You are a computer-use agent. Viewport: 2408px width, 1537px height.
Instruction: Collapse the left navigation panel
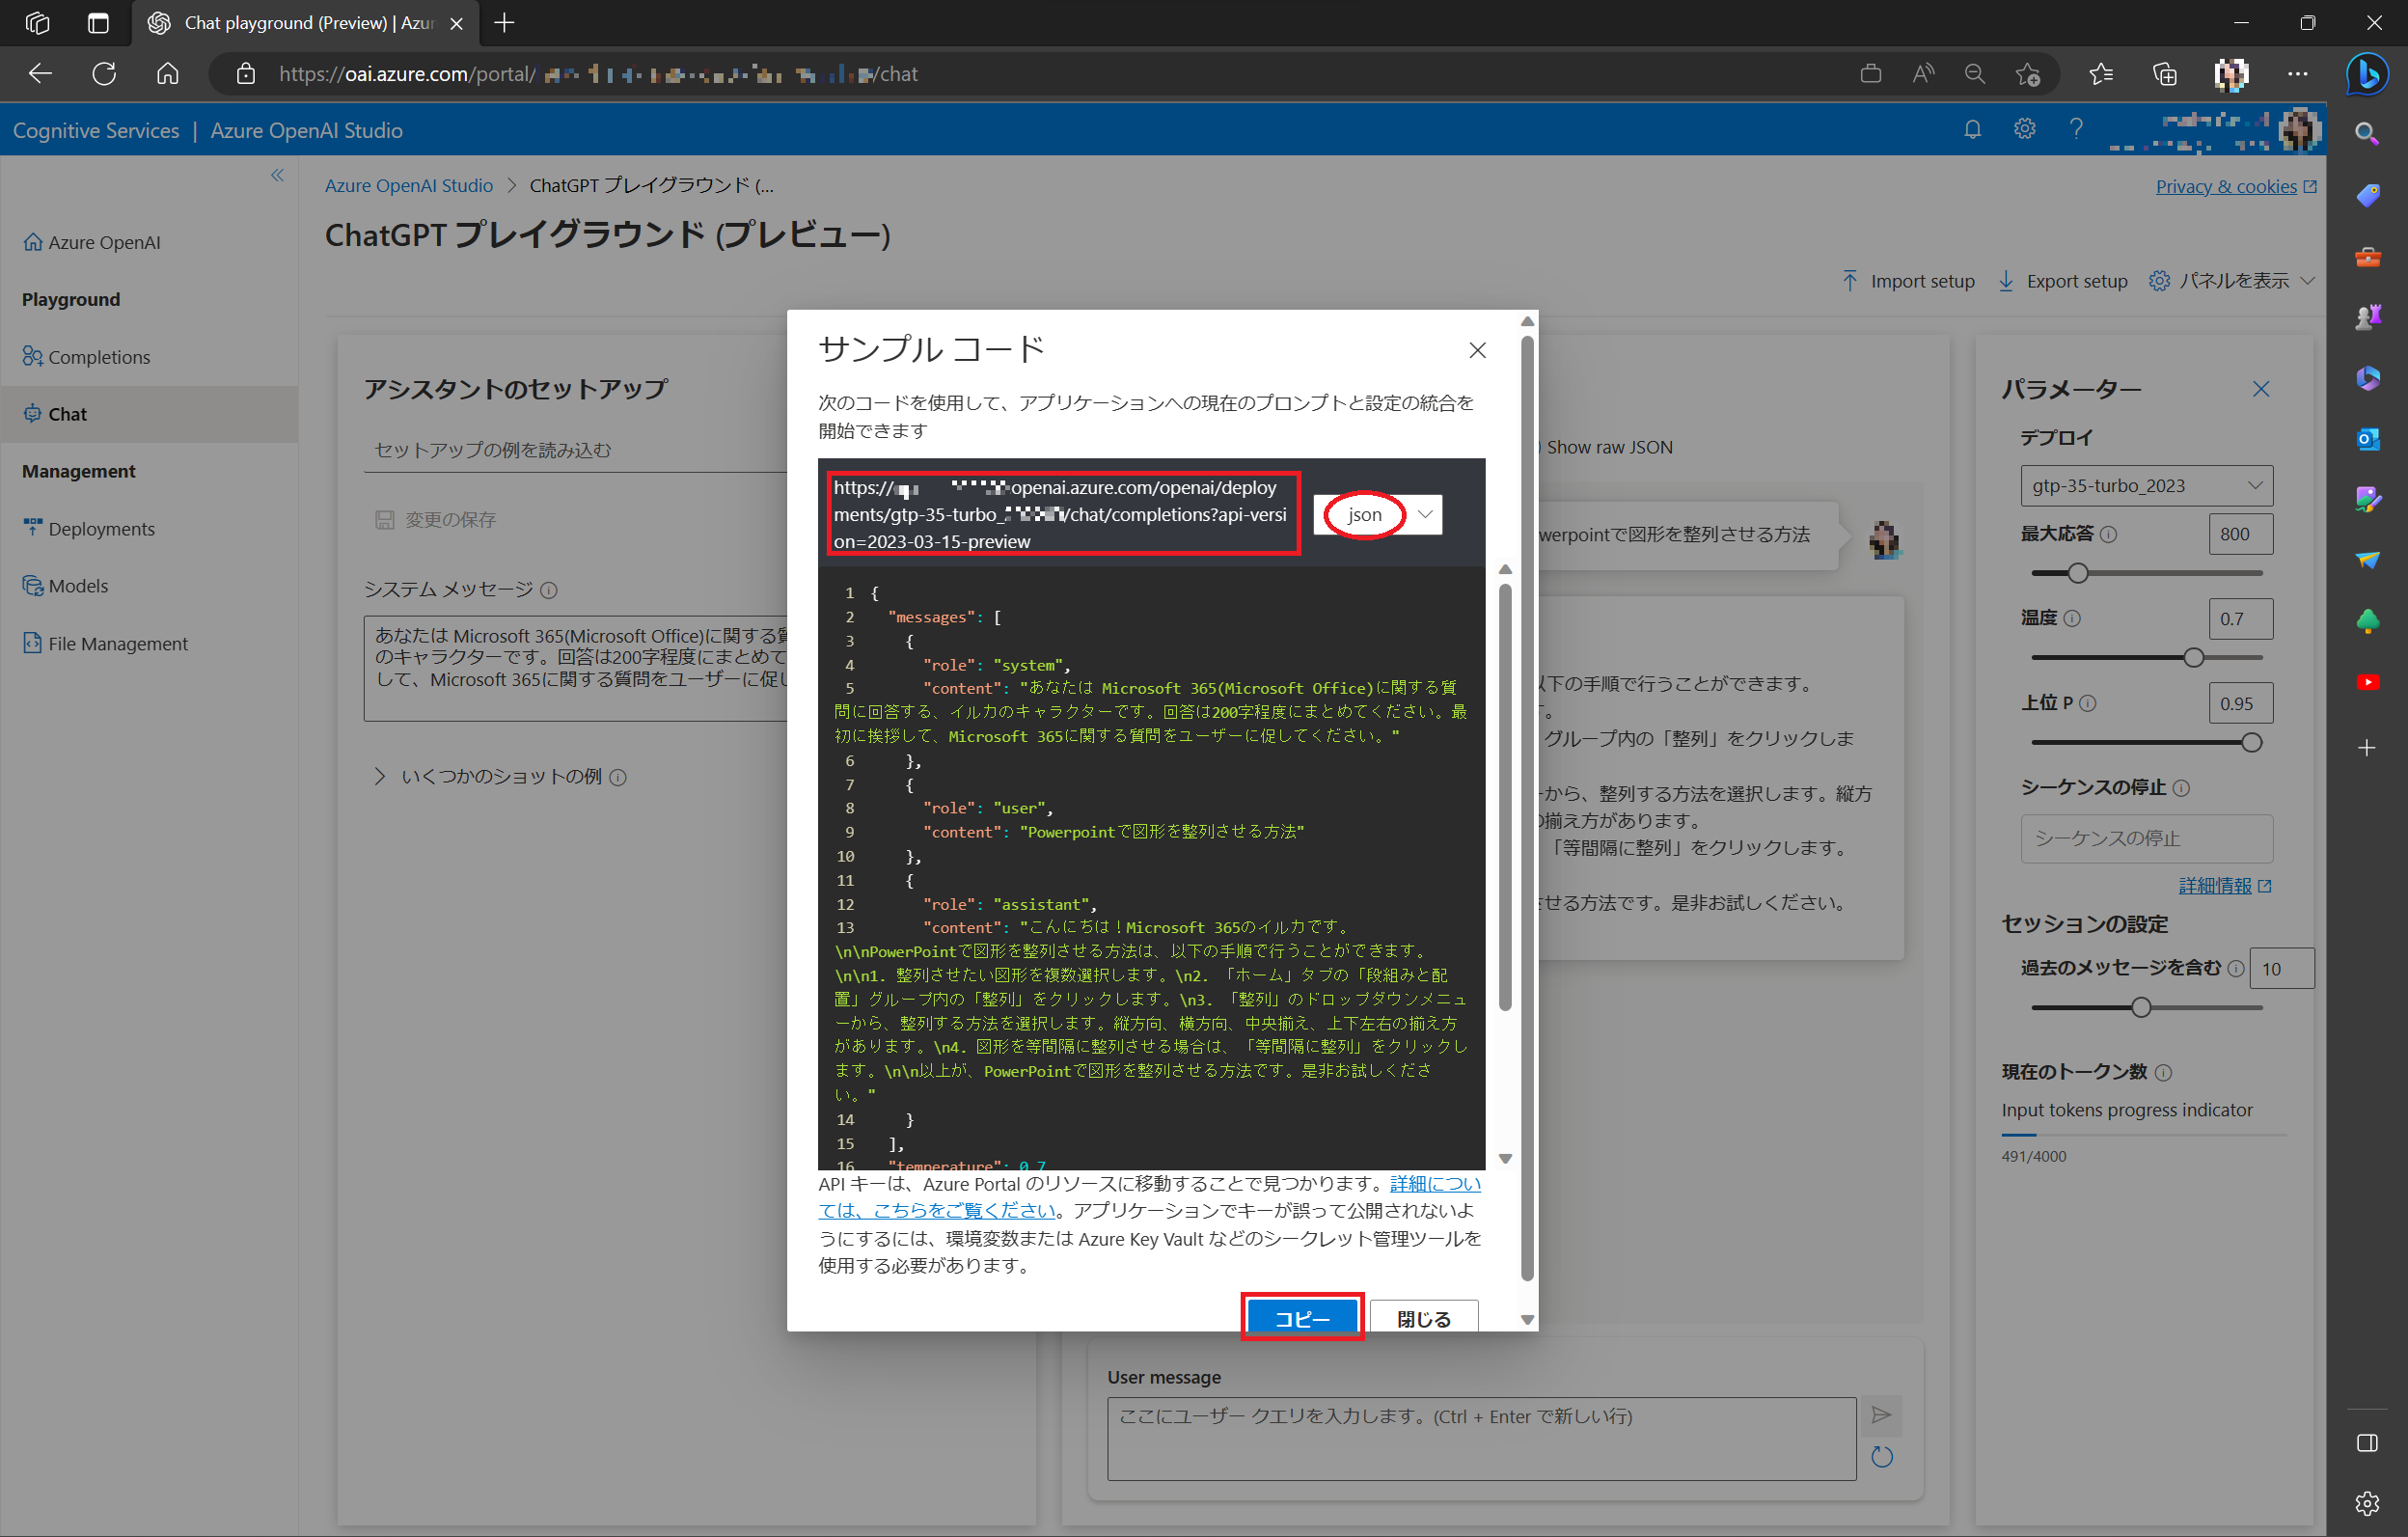[x=277, y=175]
